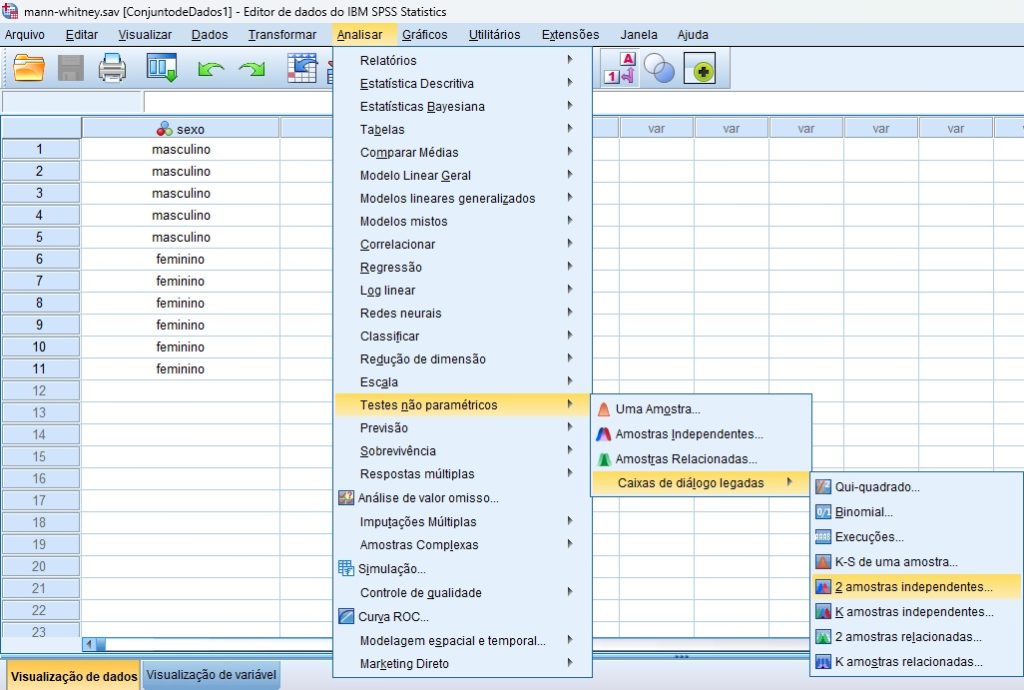The image size is (1024, 690).
Task: Click the Use Variable Sets circles icon
Action: point(658,68)
